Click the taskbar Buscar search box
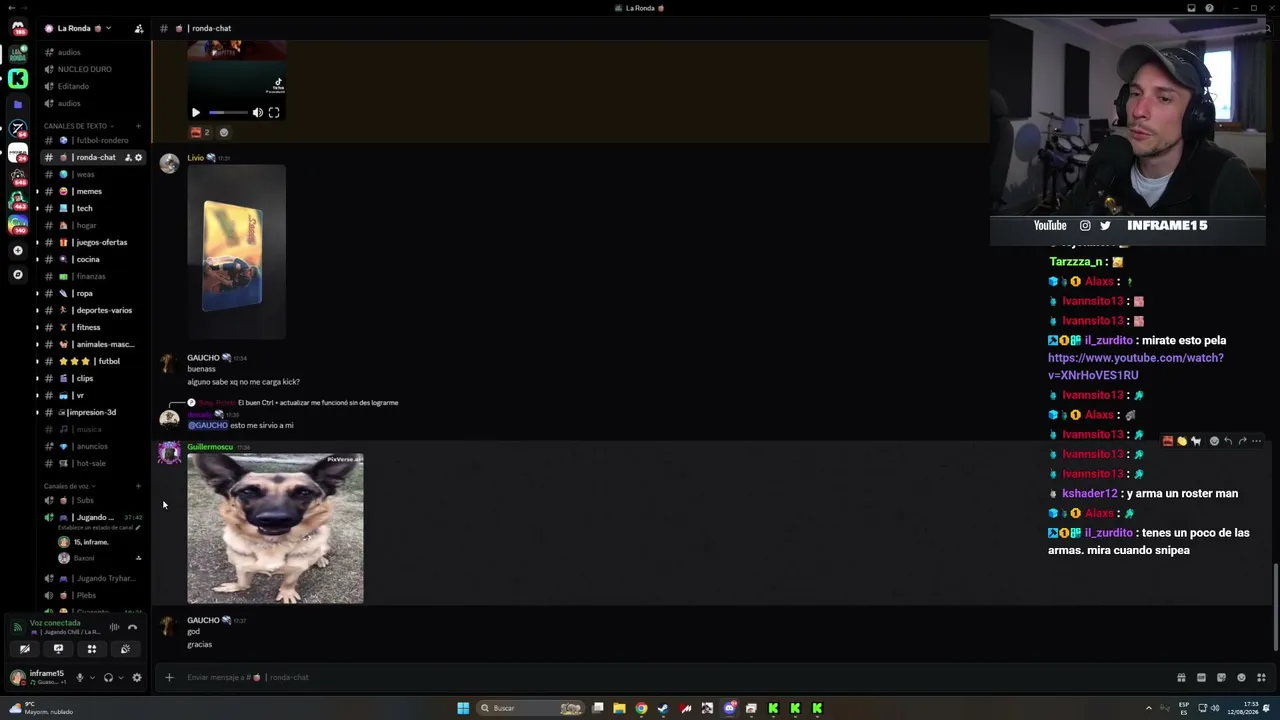 point(530,708)
